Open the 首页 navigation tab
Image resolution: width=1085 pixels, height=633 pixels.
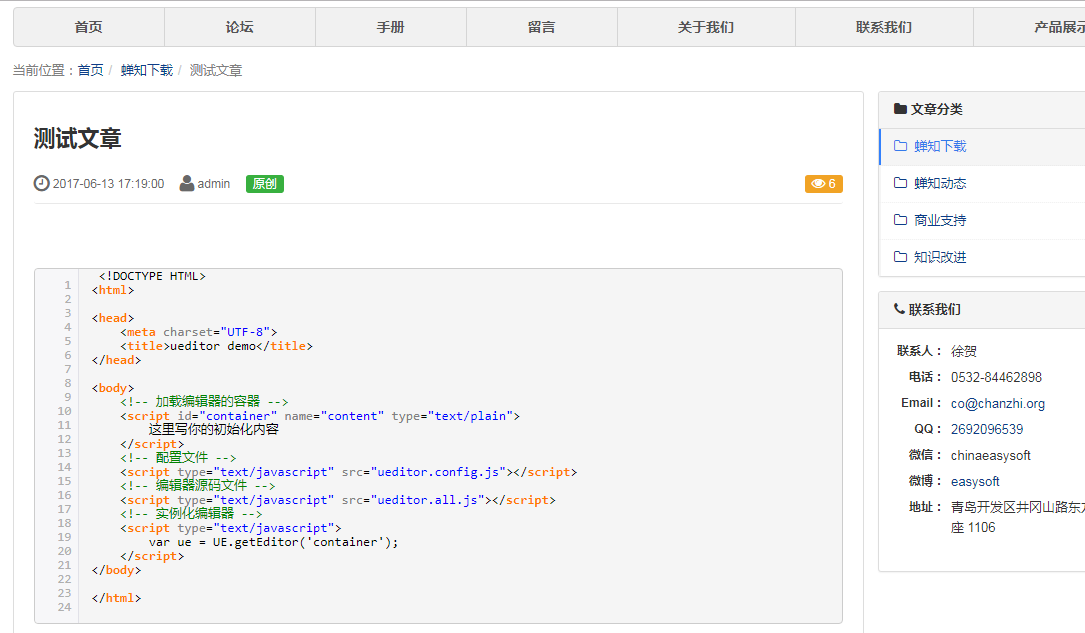(89, 27)
